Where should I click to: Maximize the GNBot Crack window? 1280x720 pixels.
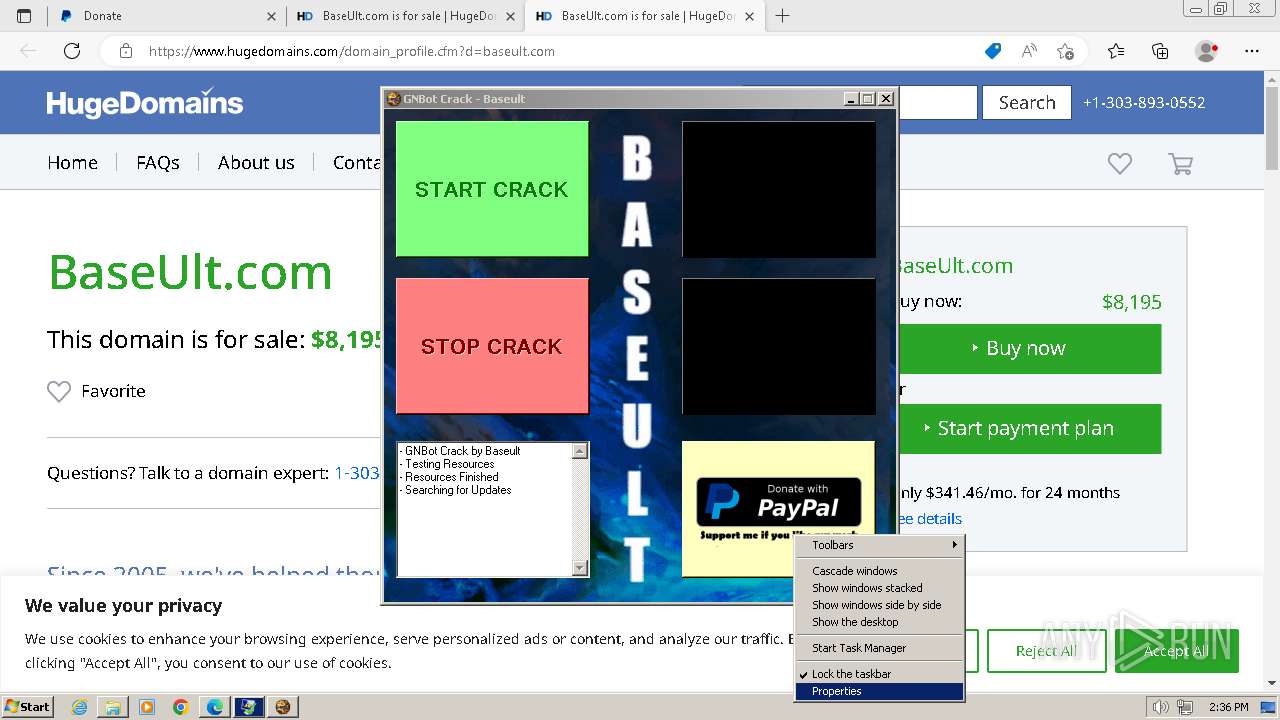[x=867, y=99]
